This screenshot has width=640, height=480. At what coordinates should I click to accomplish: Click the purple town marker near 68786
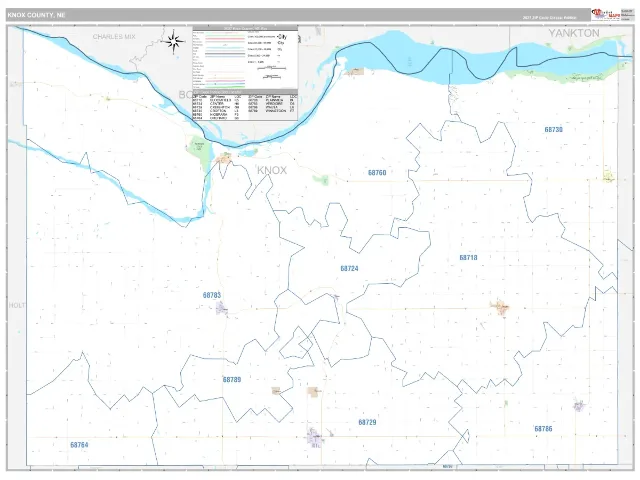579,405
